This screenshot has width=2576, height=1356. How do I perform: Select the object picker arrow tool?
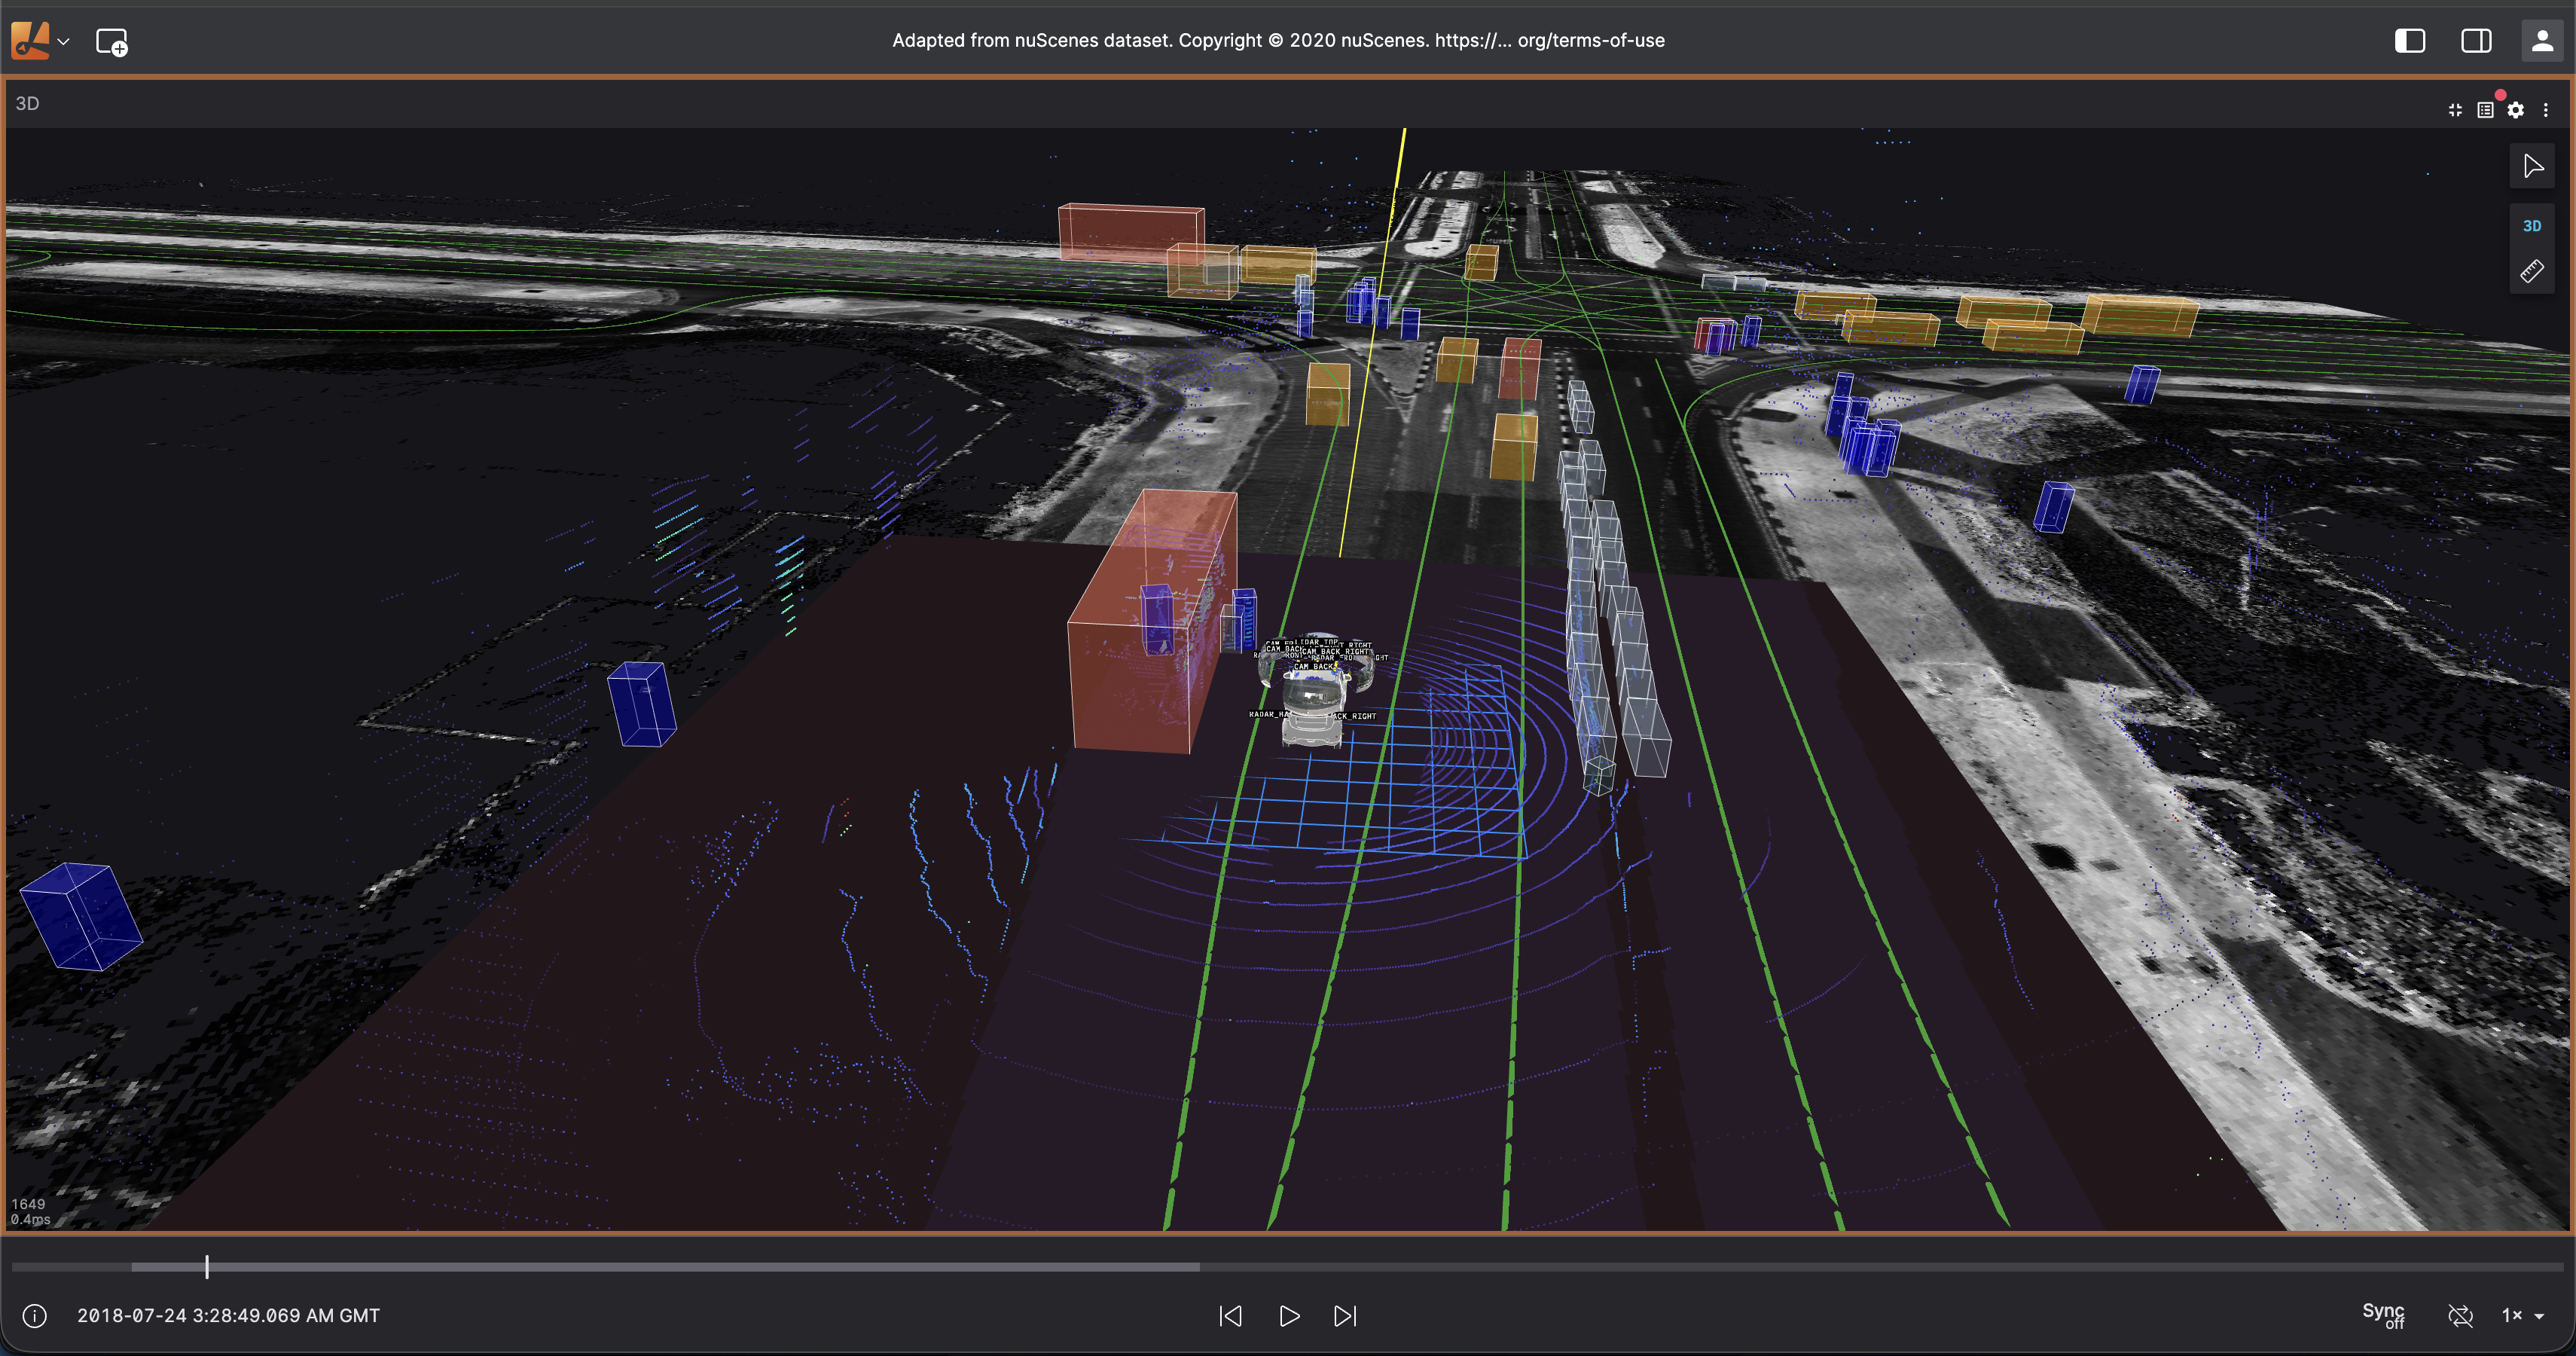2532,166
